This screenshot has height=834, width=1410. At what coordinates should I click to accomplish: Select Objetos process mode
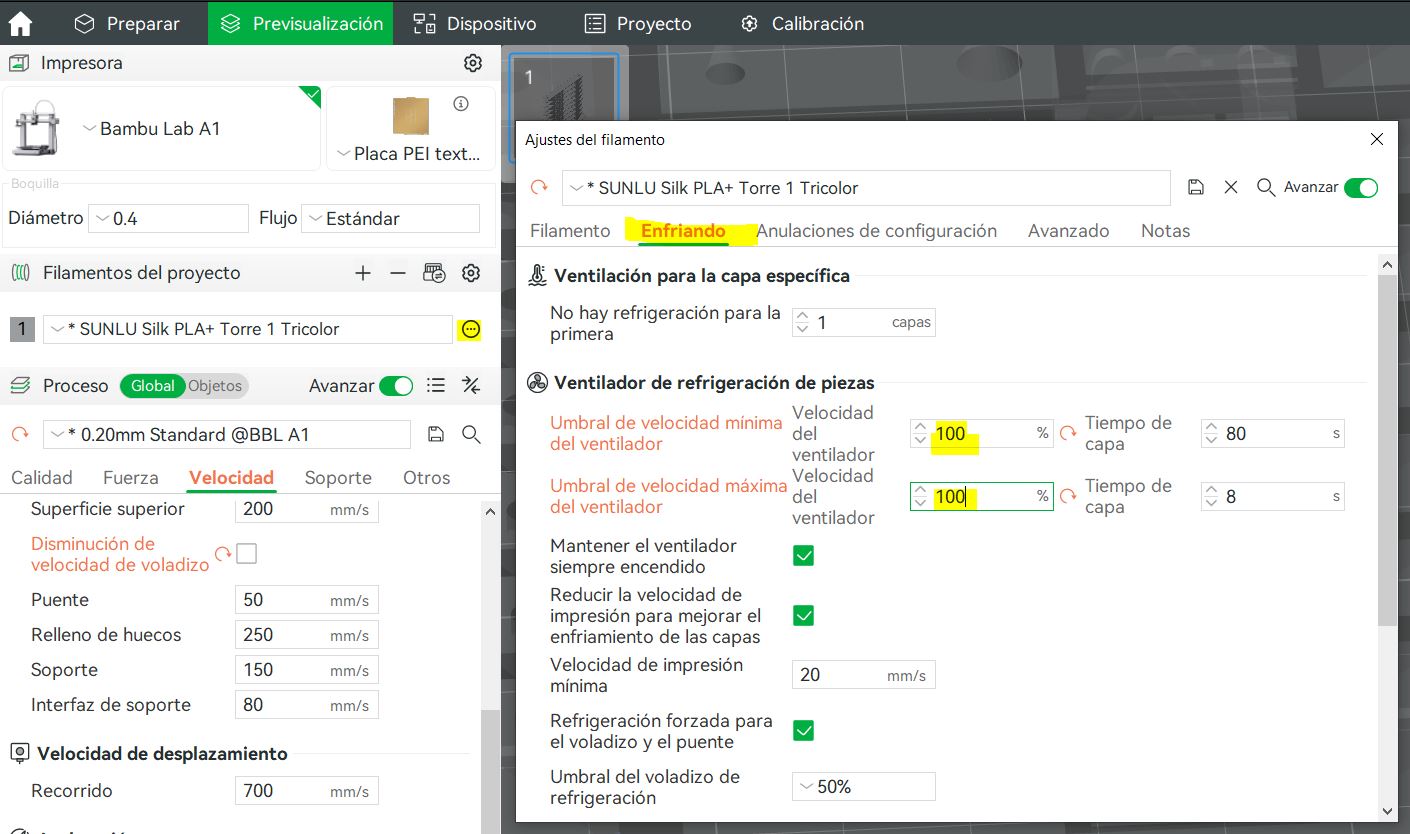[215, 386]
